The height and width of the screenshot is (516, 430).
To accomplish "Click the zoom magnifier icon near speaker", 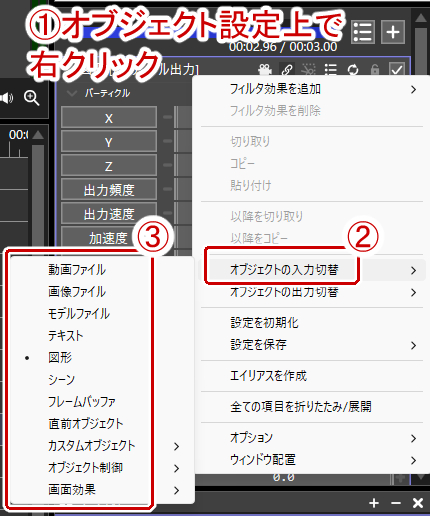I will coord(31,98).
